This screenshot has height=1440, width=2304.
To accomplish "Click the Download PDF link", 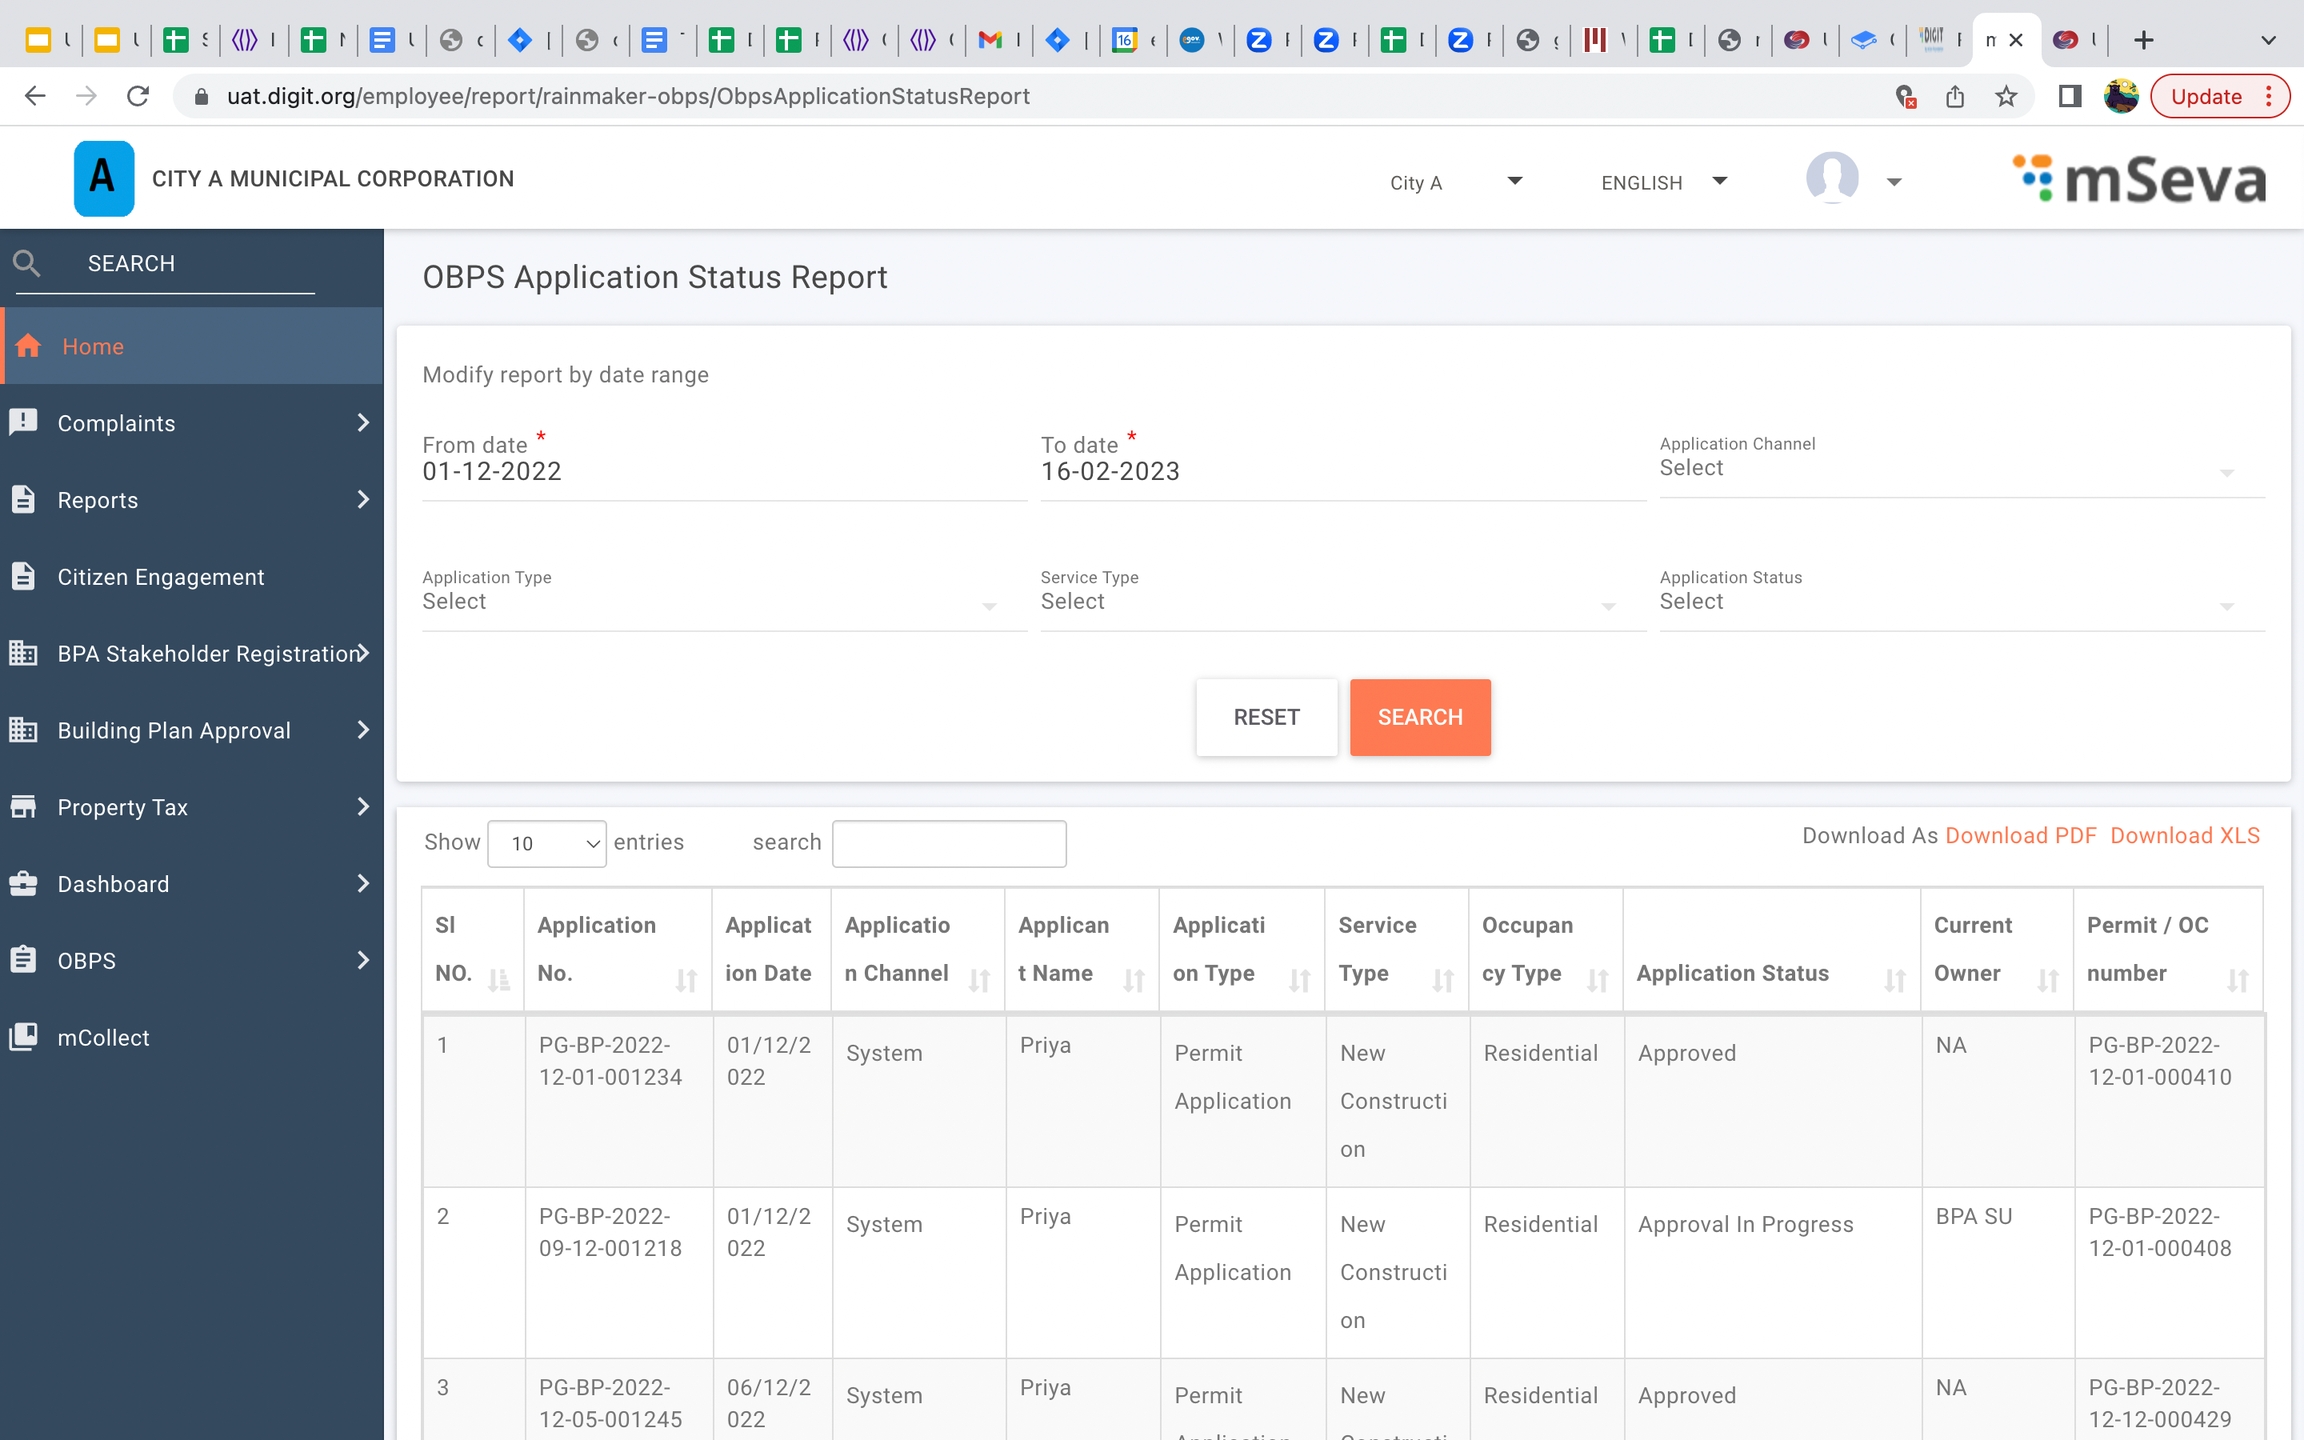I will 2020,836.
